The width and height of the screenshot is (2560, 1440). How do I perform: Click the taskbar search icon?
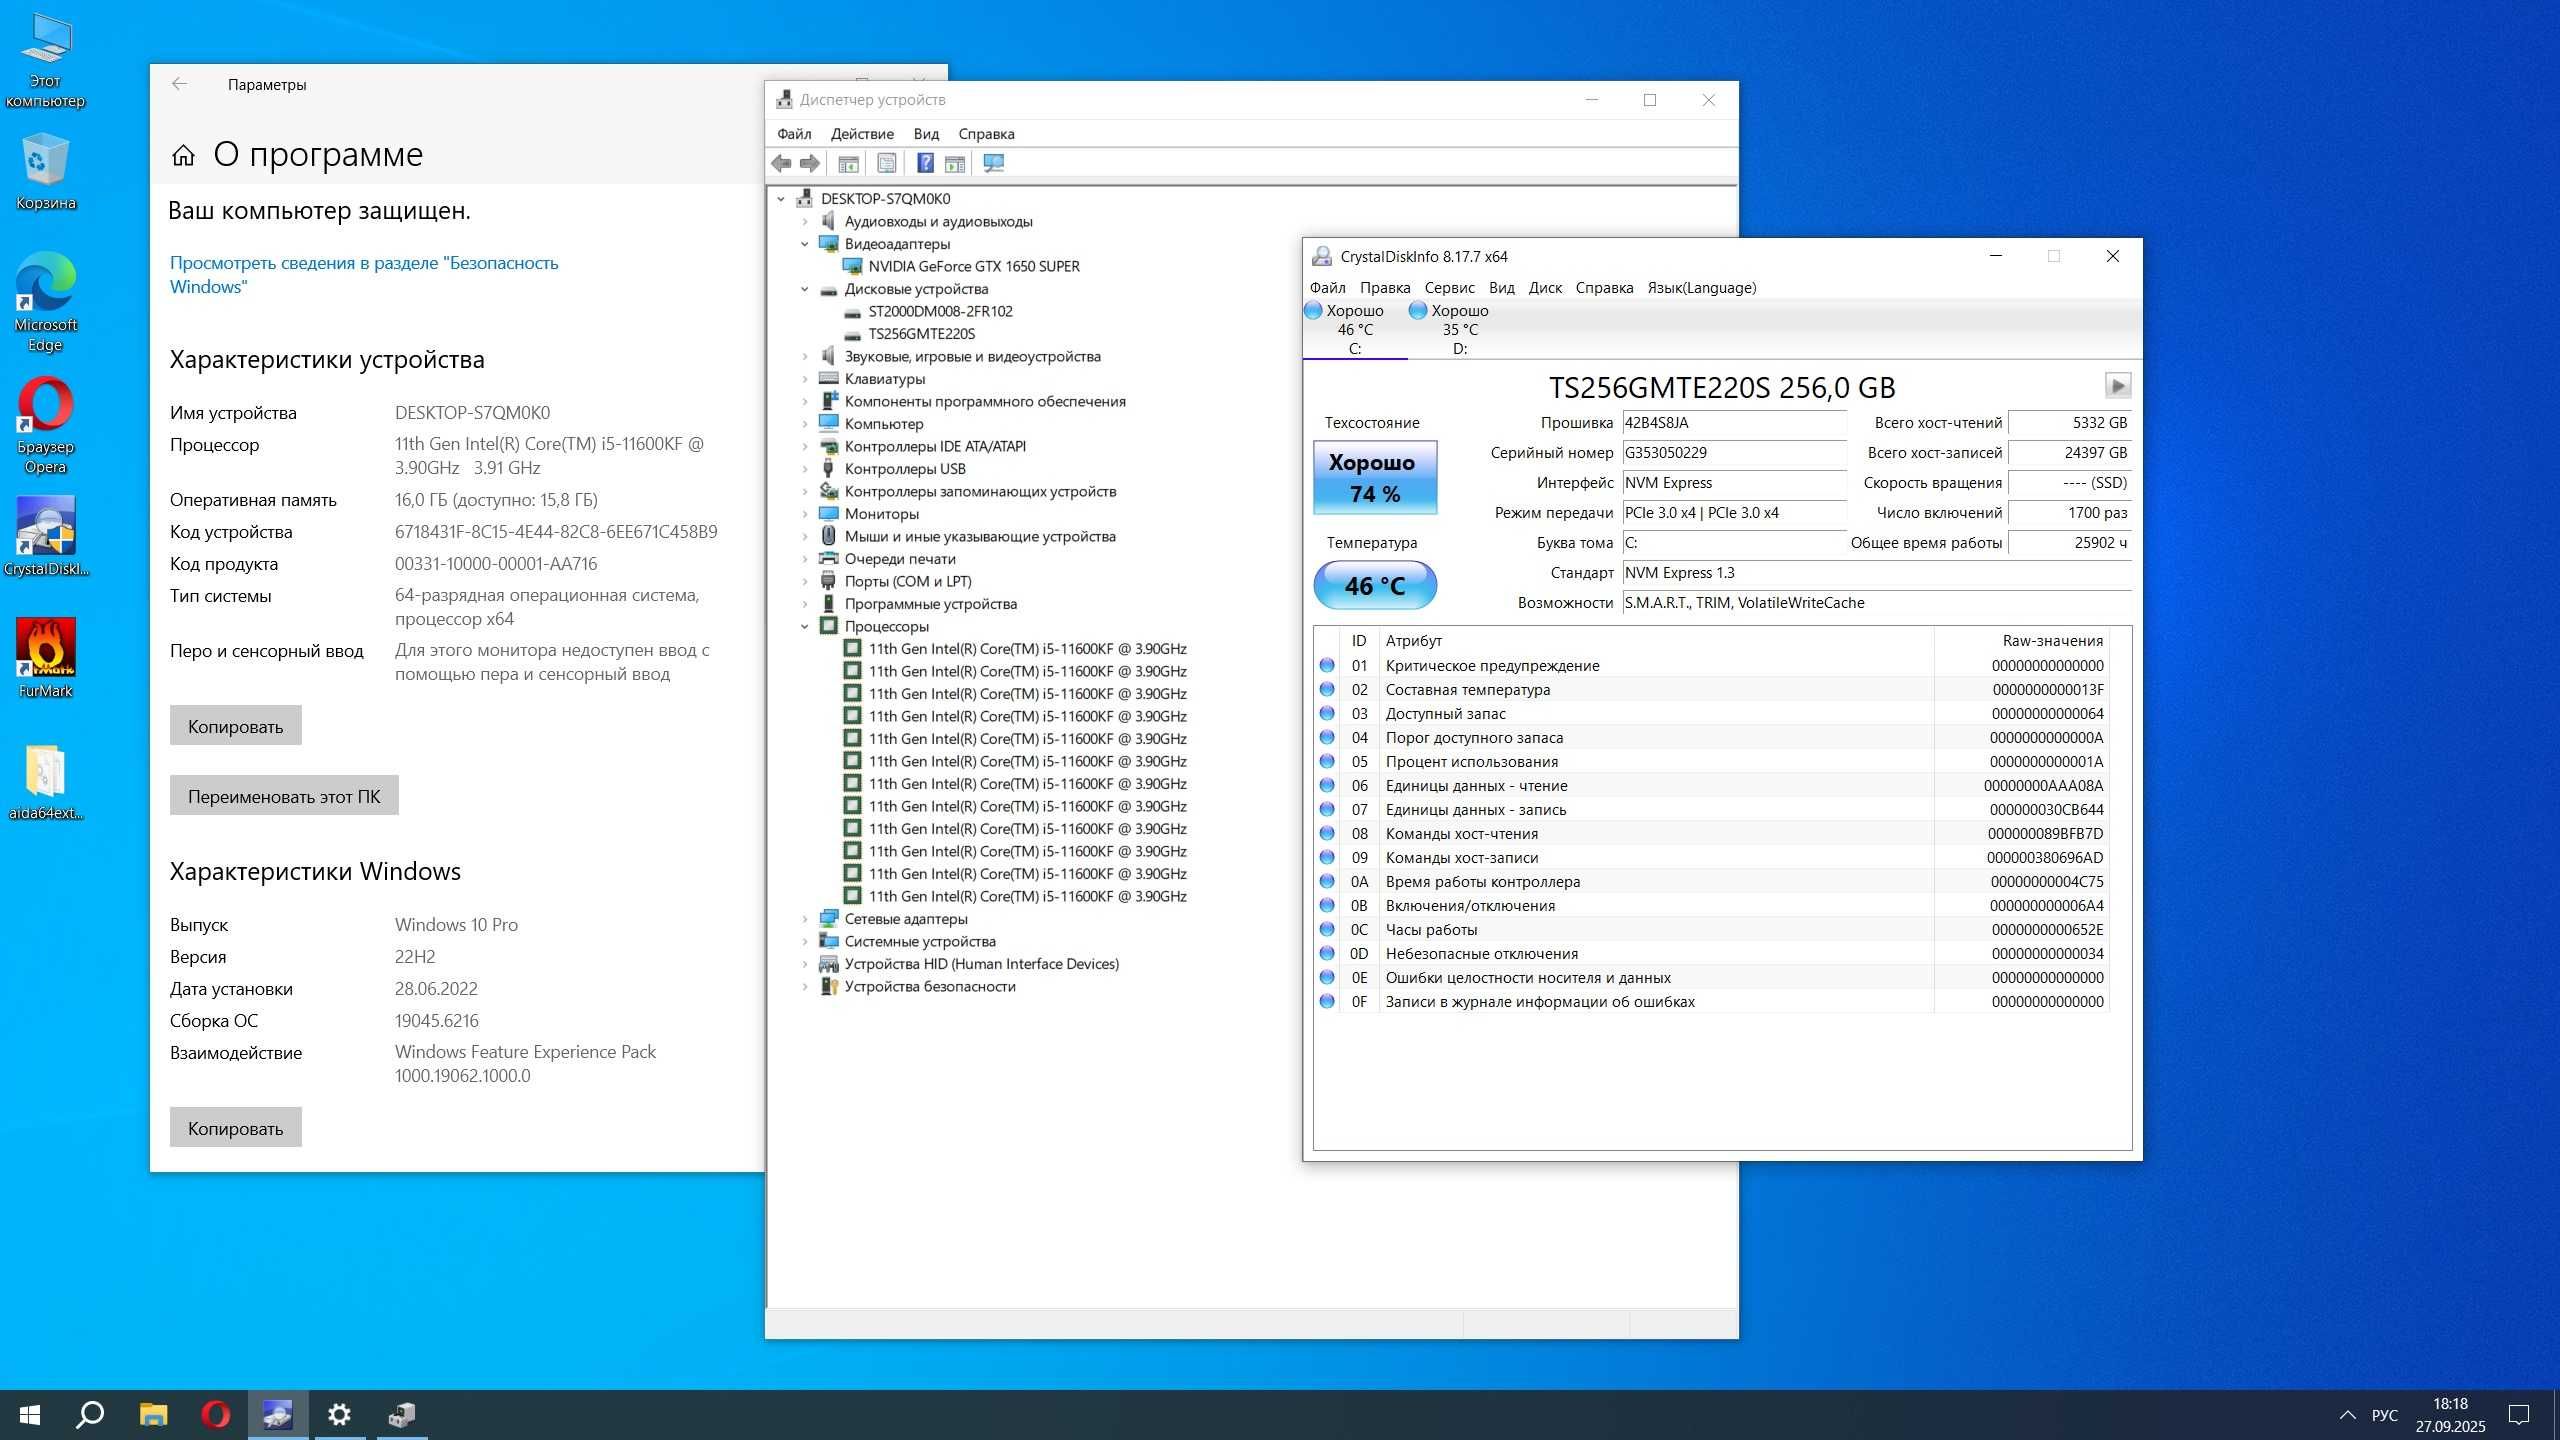(91, 1415)
